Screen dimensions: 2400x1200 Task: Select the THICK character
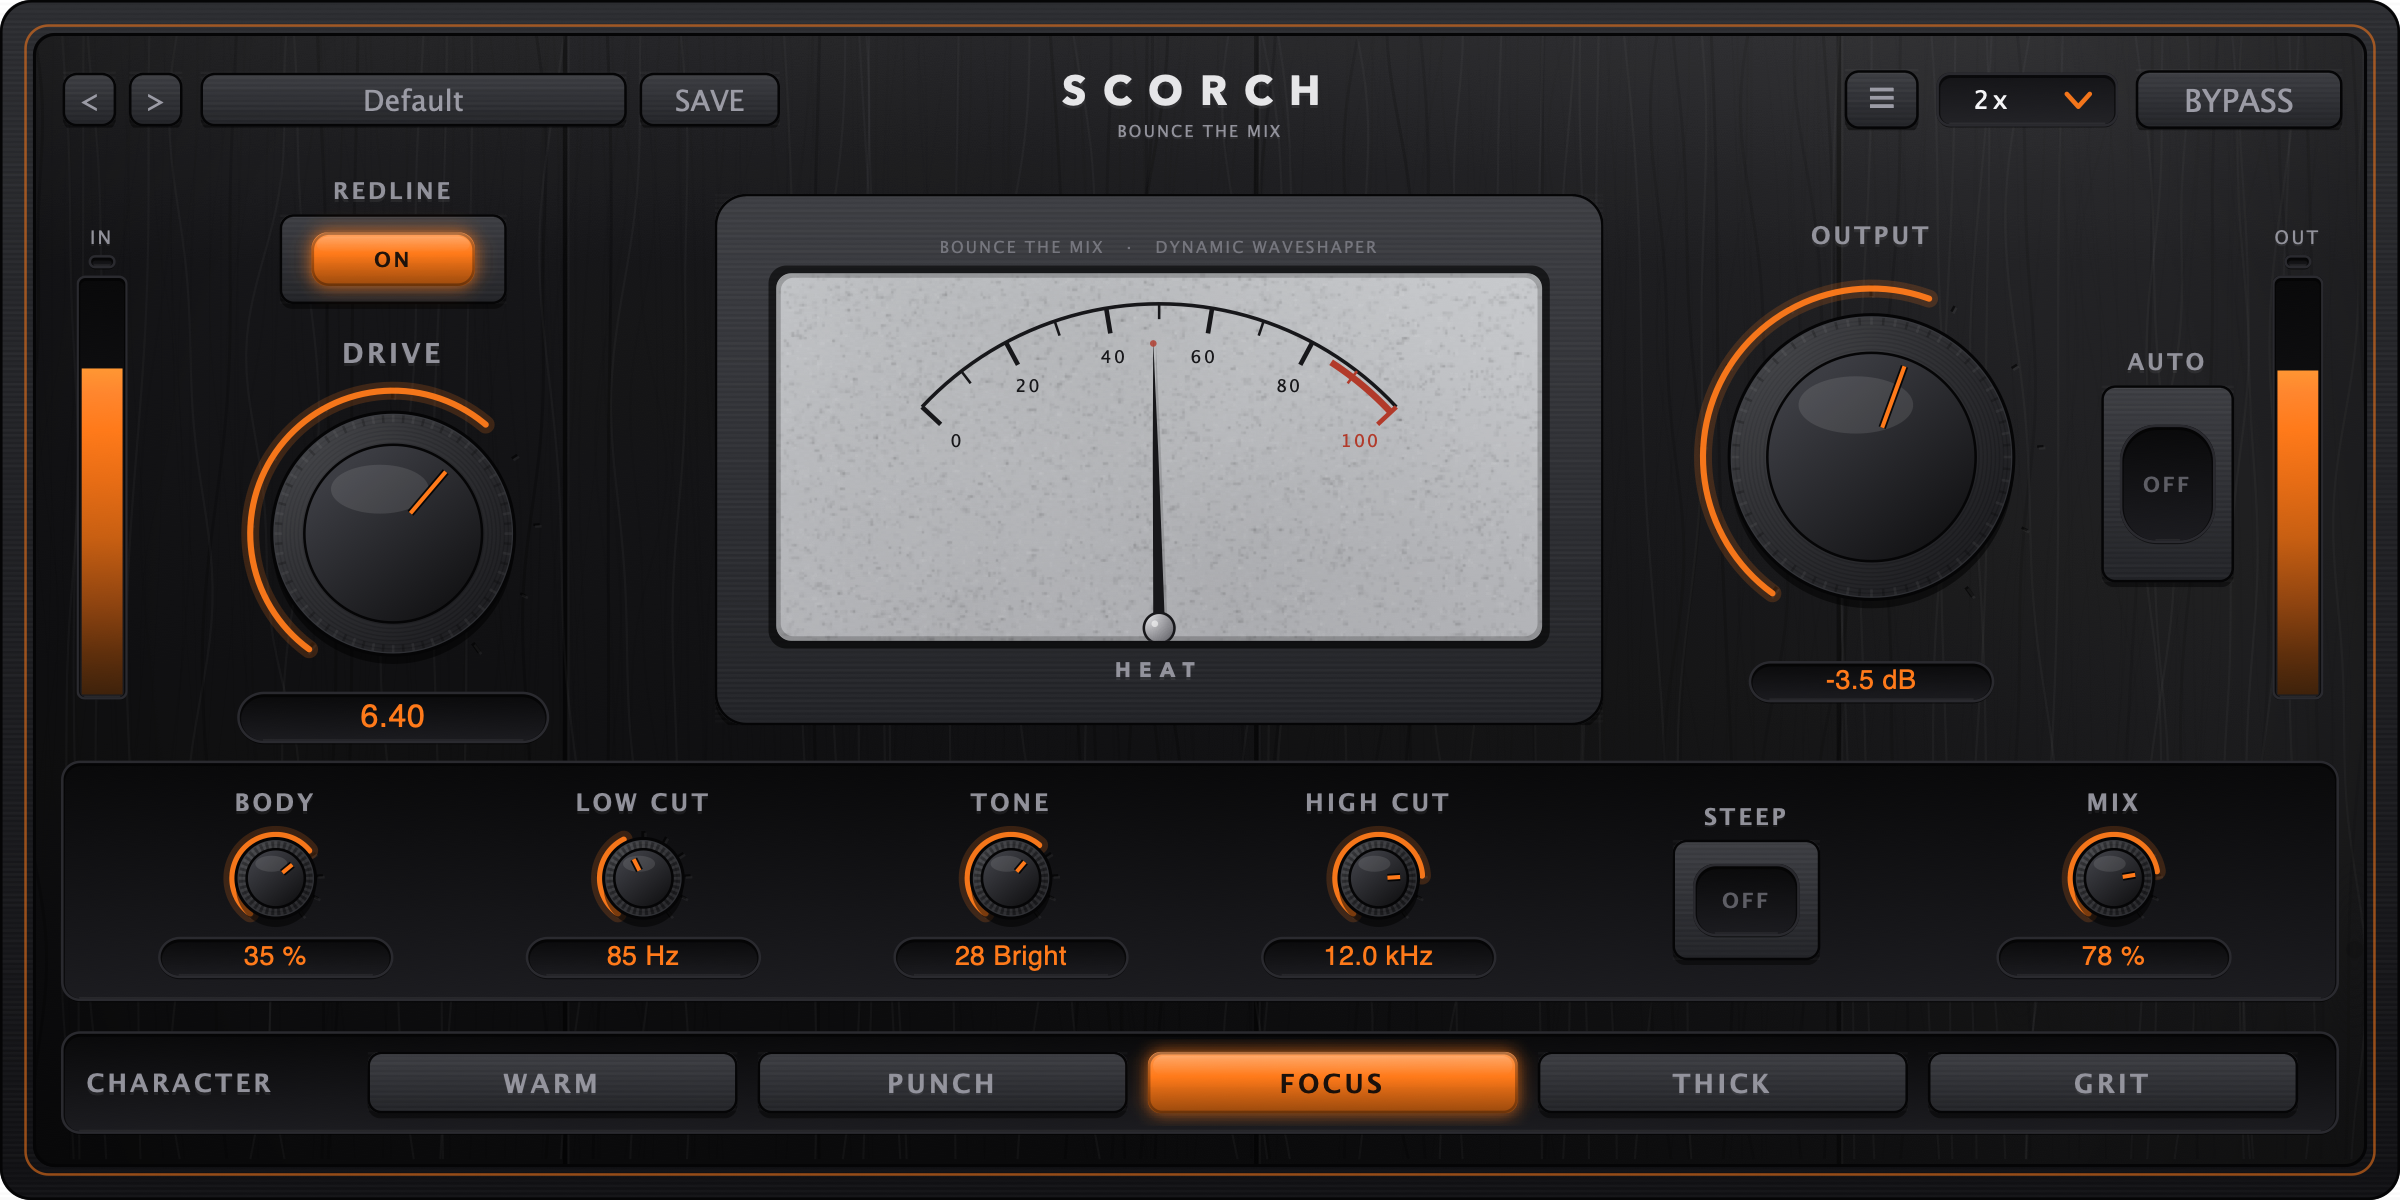[1722, 1083]
